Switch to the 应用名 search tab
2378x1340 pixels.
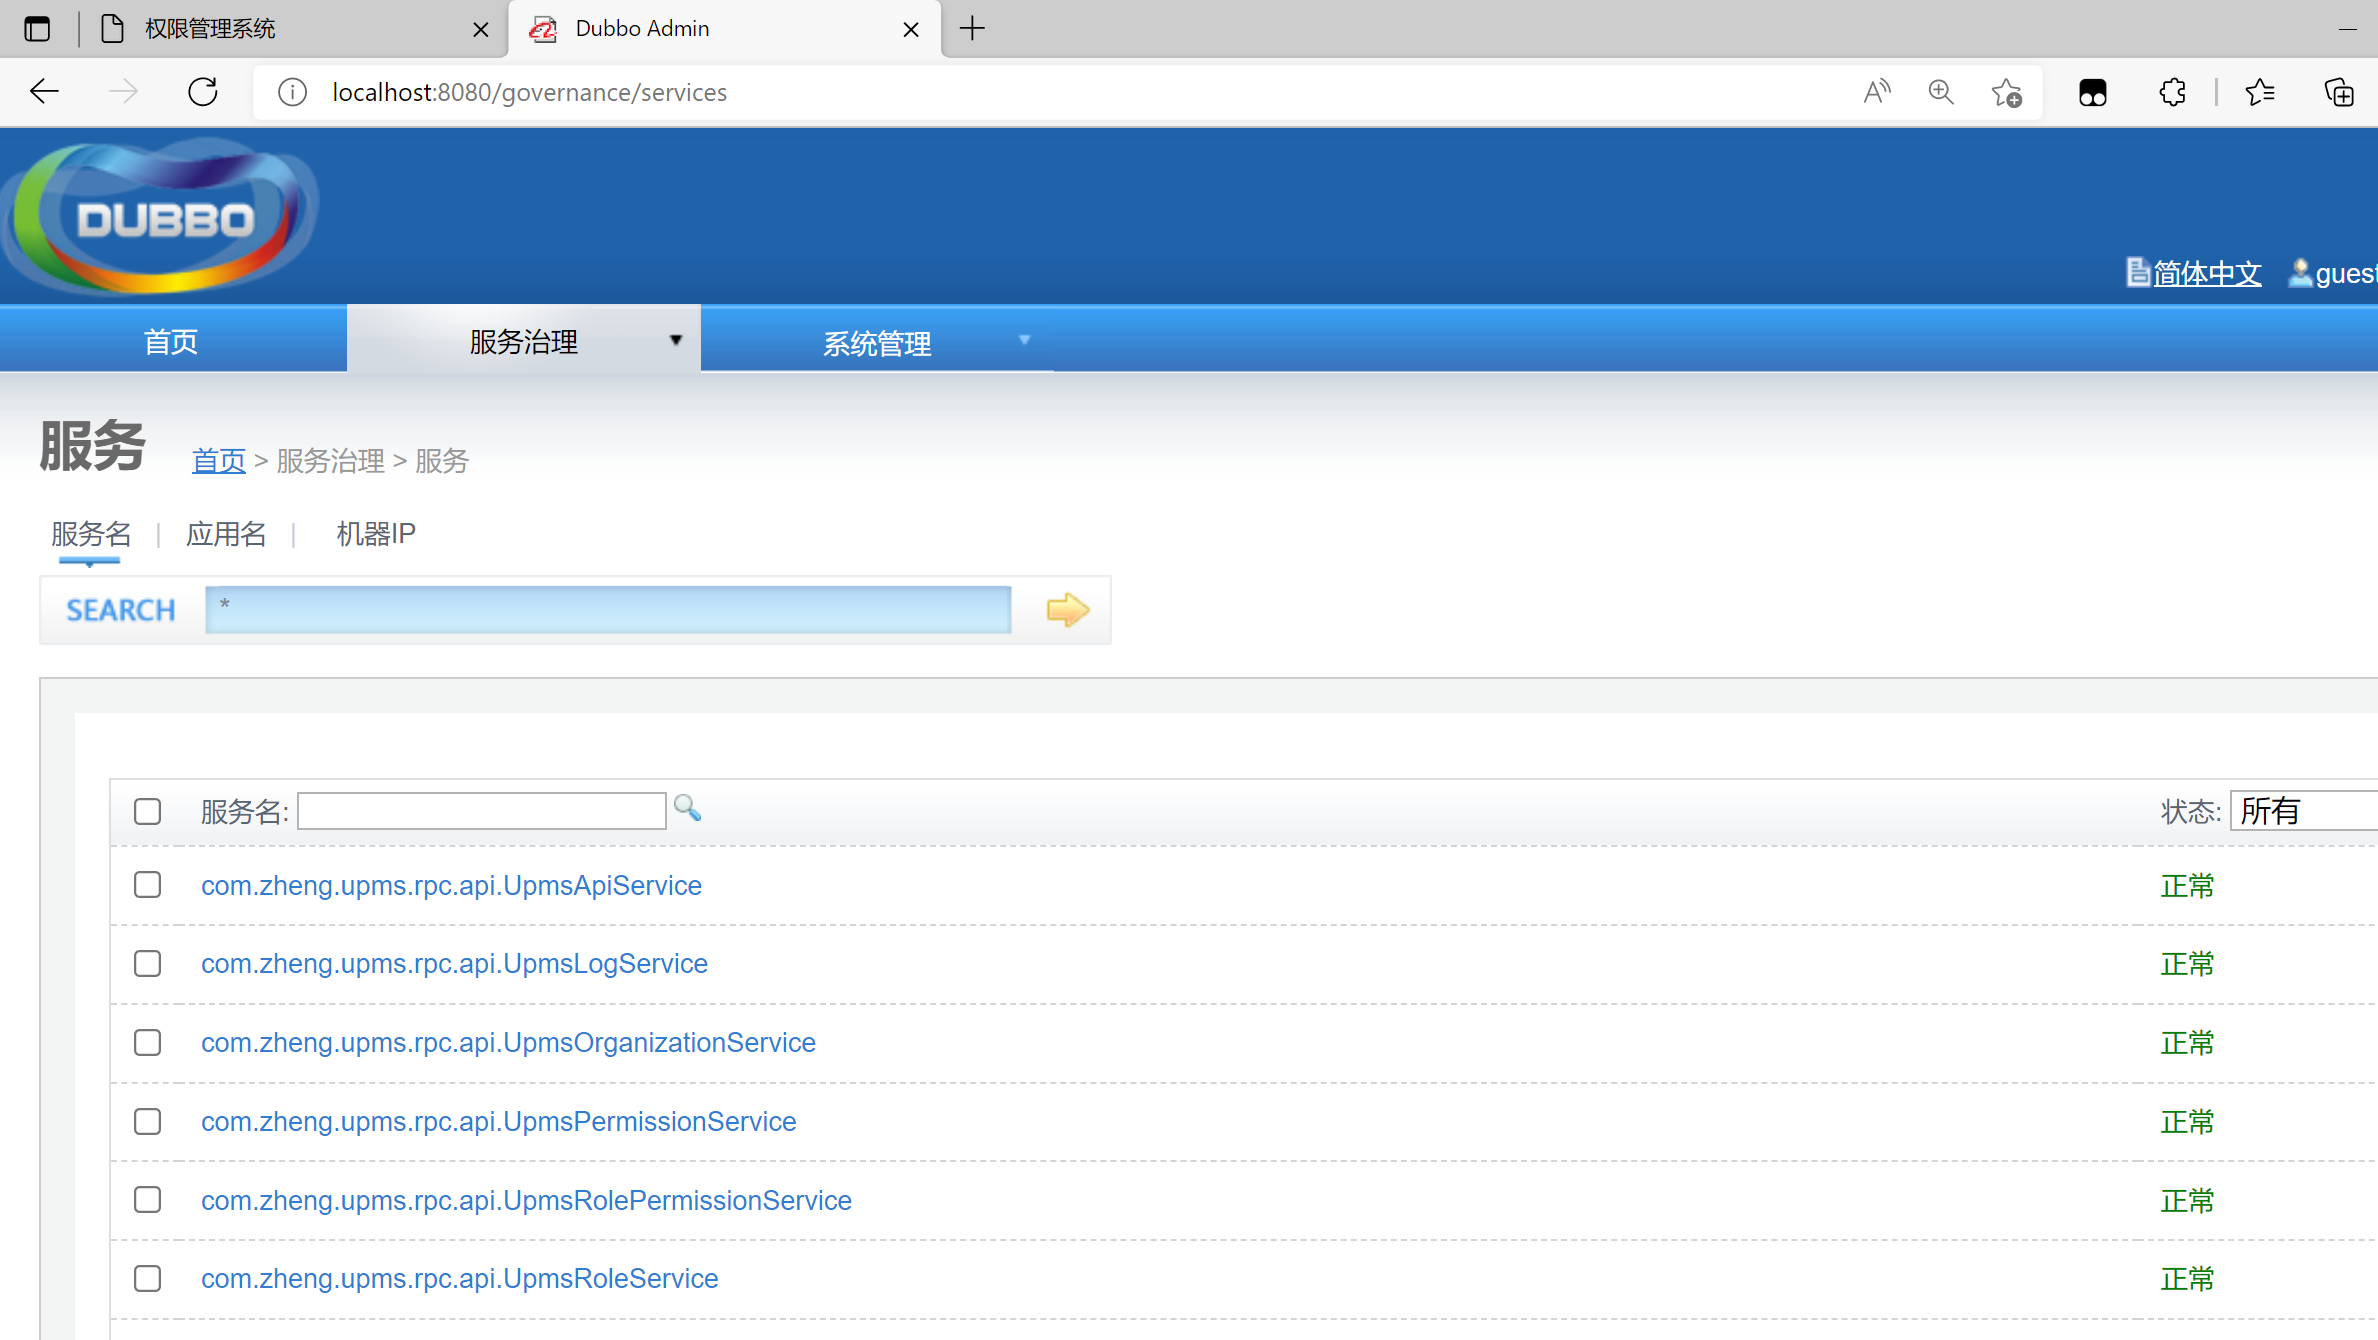point(226,534)
